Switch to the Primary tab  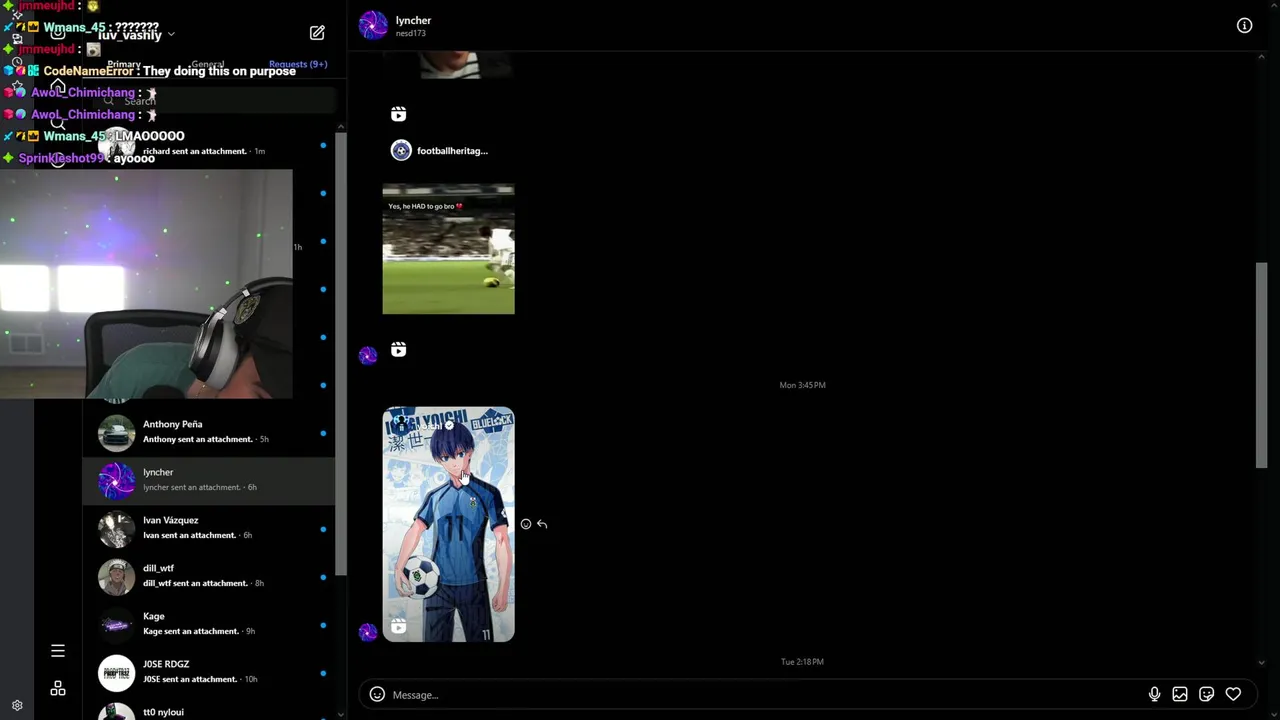[124, 64]
